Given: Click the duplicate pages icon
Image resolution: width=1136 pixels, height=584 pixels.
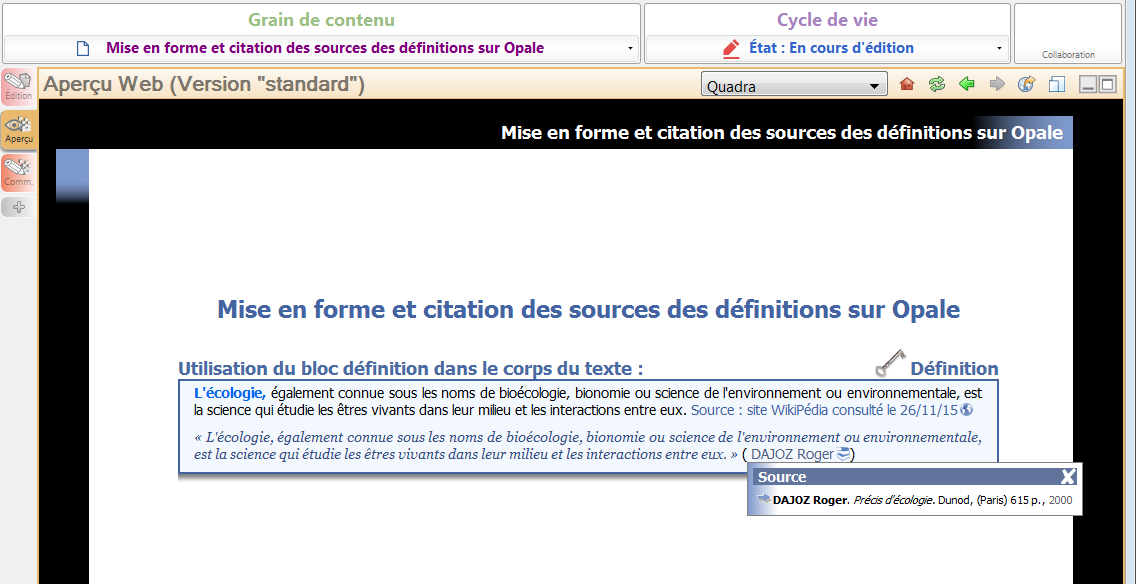Looking at the screenshot, I should click(x=1056, y=85).
